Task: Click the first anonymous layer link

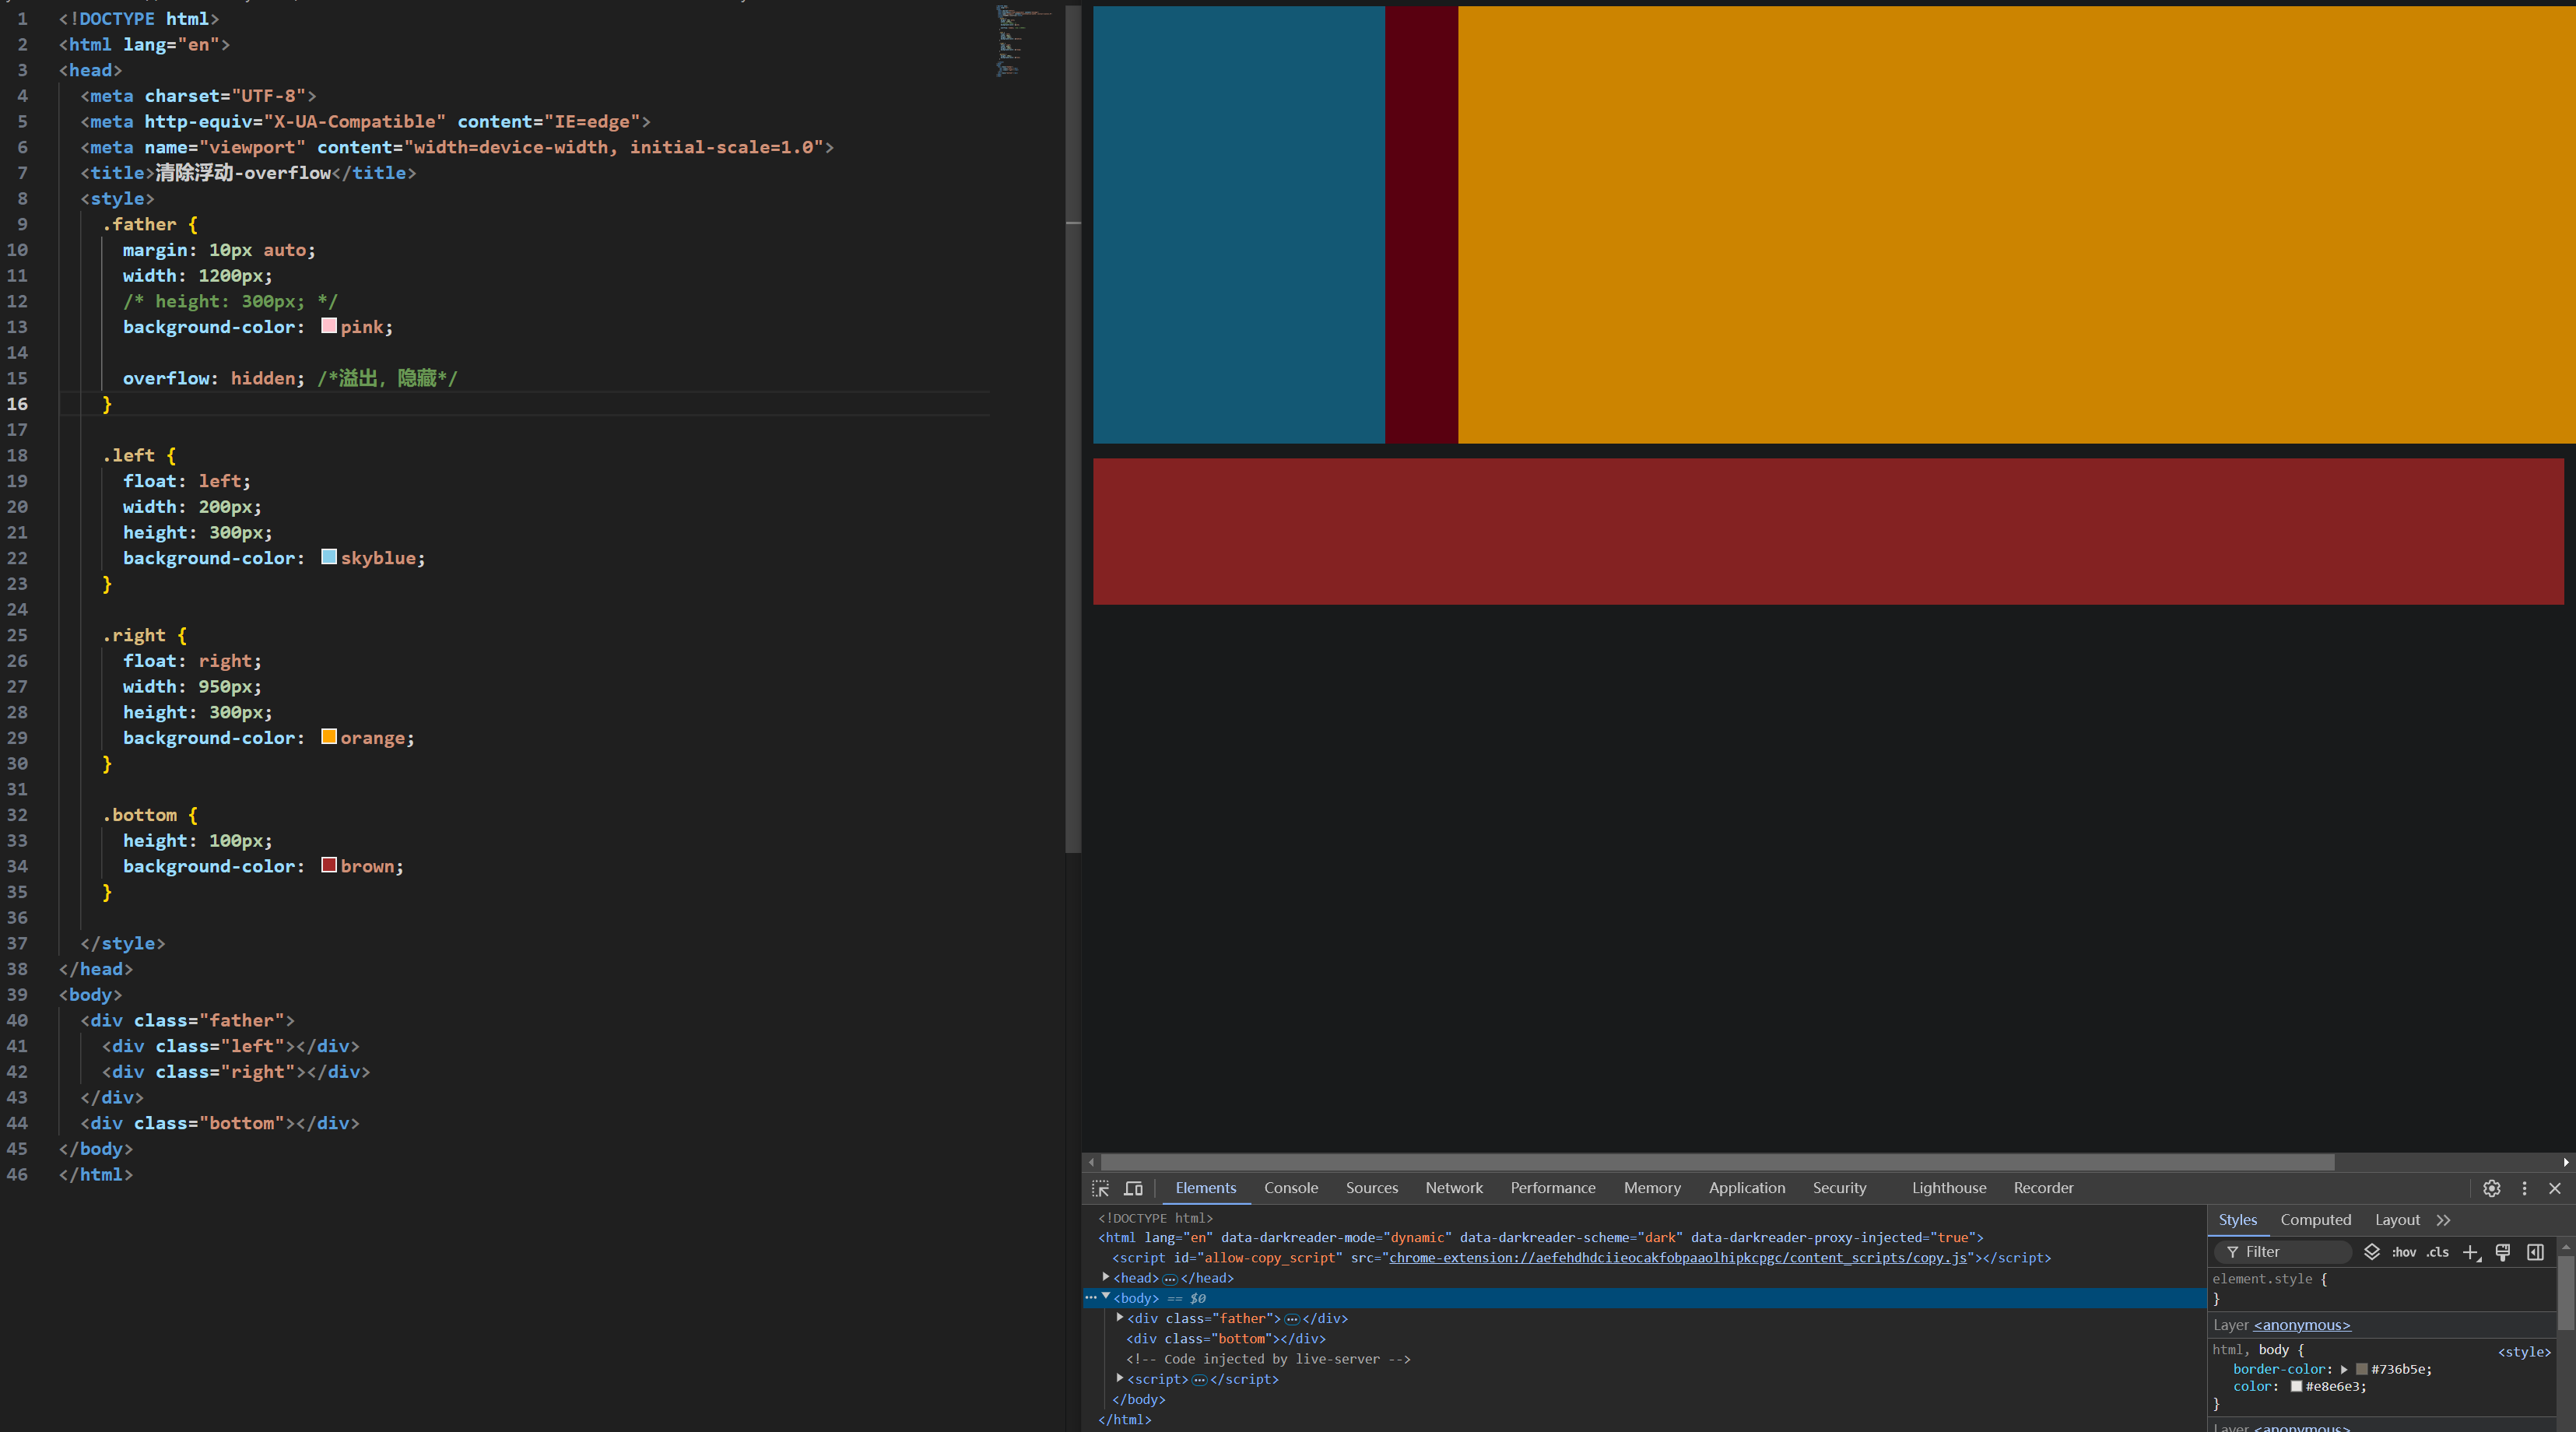Action: coord(2301,1325)
